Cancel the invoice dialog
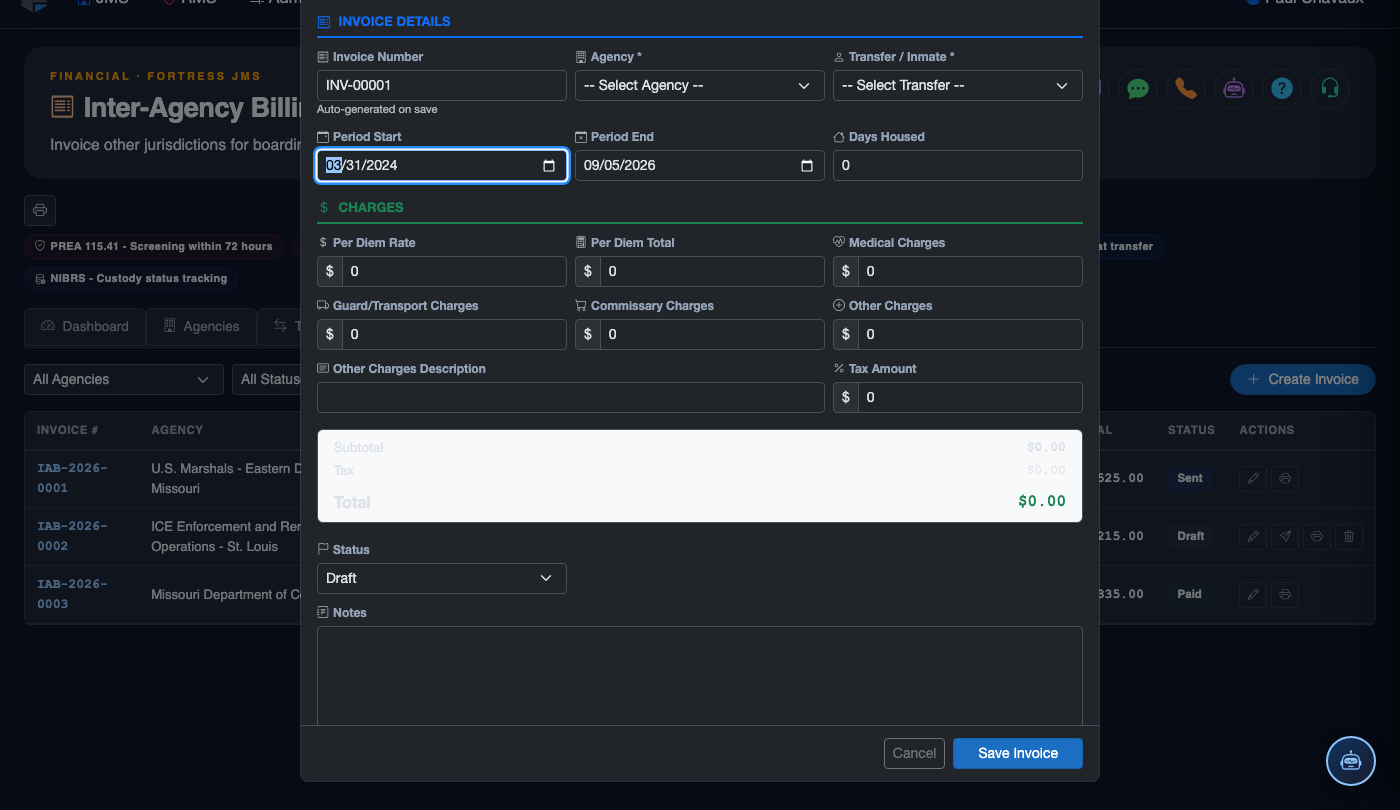Screen dimensions: 1400x810 915,754
